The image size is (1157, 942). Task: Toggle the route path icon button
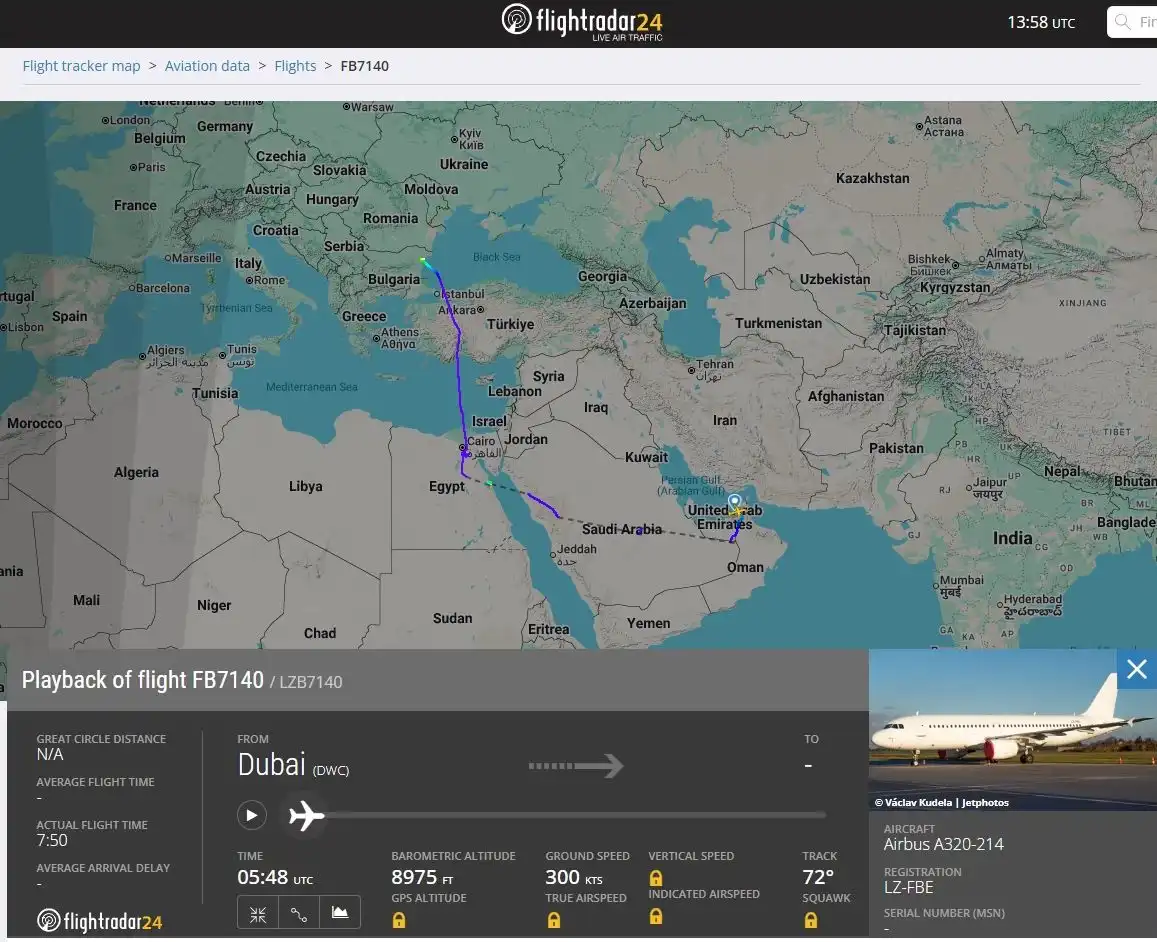pyautogui.click(x=299, y=913)
